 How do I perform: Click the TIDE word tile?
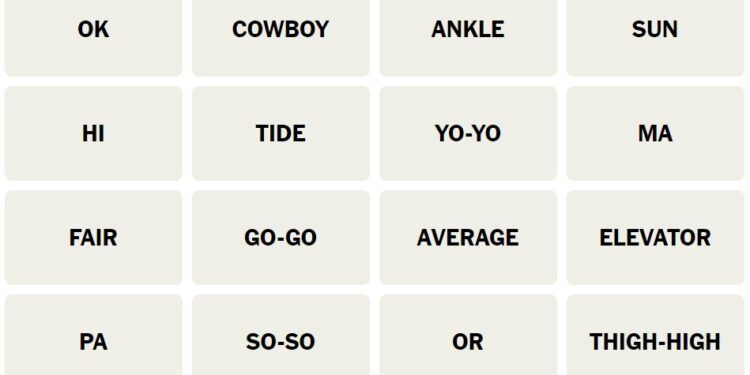[281, 133]
